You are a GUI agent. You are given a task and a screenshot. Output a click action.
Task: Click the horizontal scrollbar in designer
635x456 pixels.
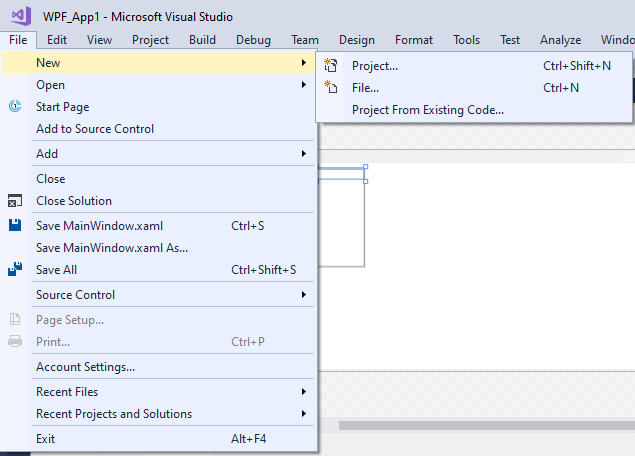[487, 425]
